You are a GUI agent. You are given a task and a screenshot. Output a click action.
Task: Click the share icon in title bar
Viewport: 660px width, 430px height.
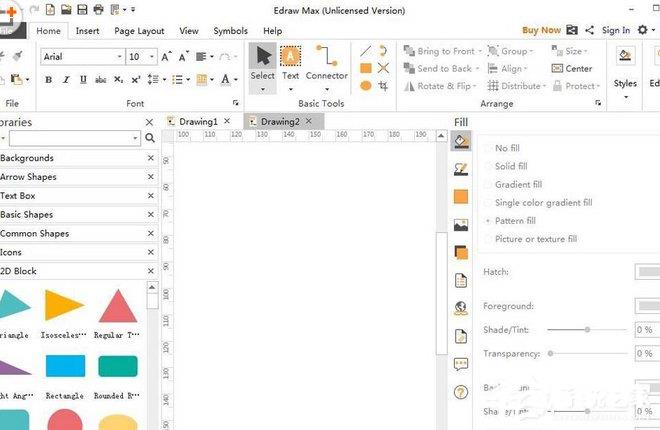click(x=590, y=30)
